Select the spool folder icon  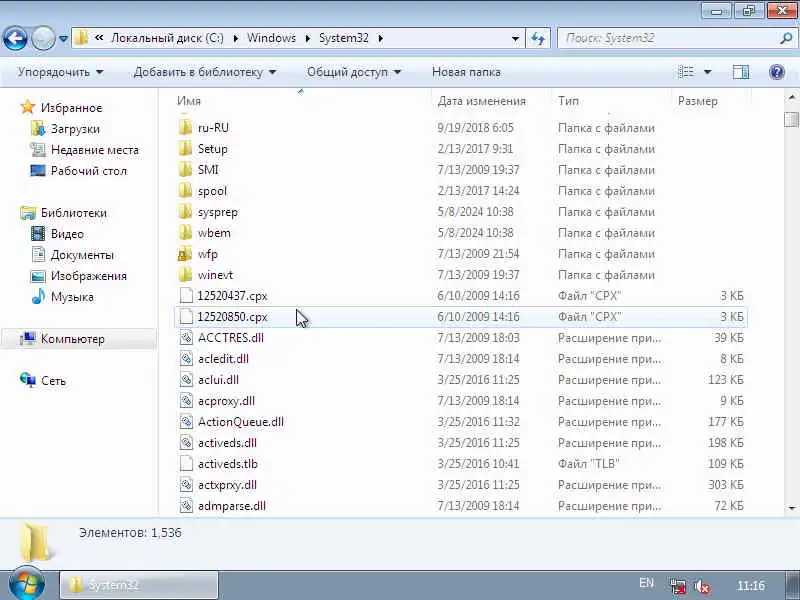coord(186,191)
